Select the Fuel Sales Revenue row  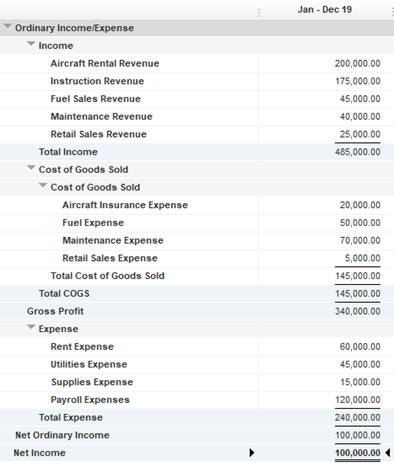[197, 99]
